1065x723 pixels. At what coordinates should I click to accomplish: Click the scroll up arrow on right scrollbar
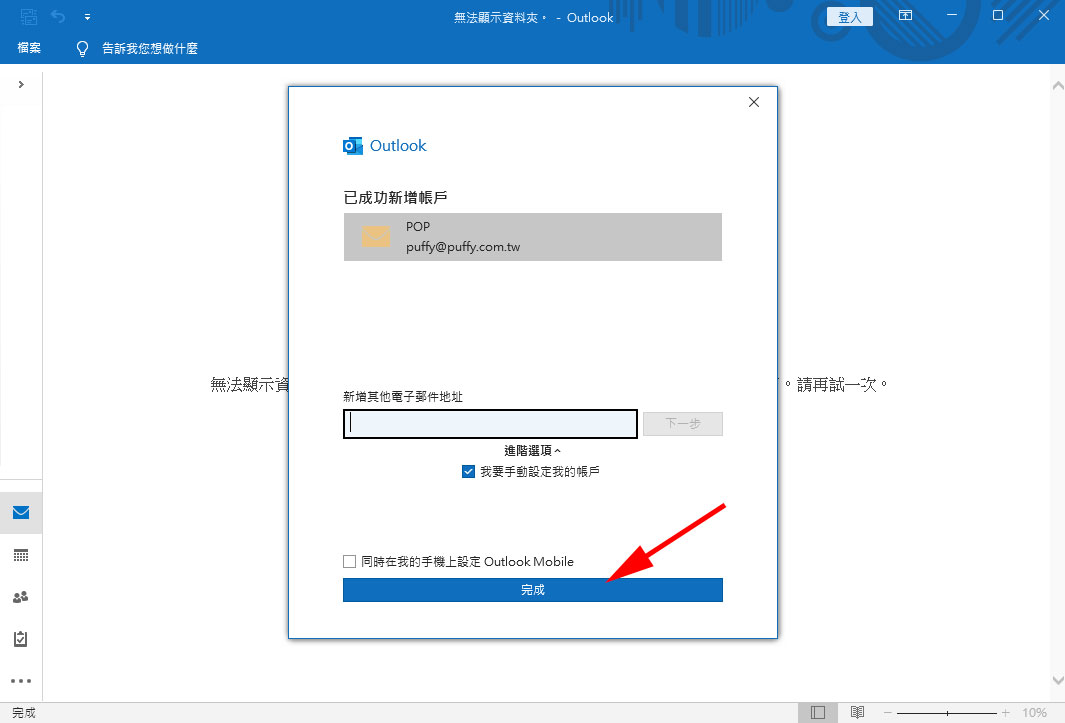tap(1058, 86)
